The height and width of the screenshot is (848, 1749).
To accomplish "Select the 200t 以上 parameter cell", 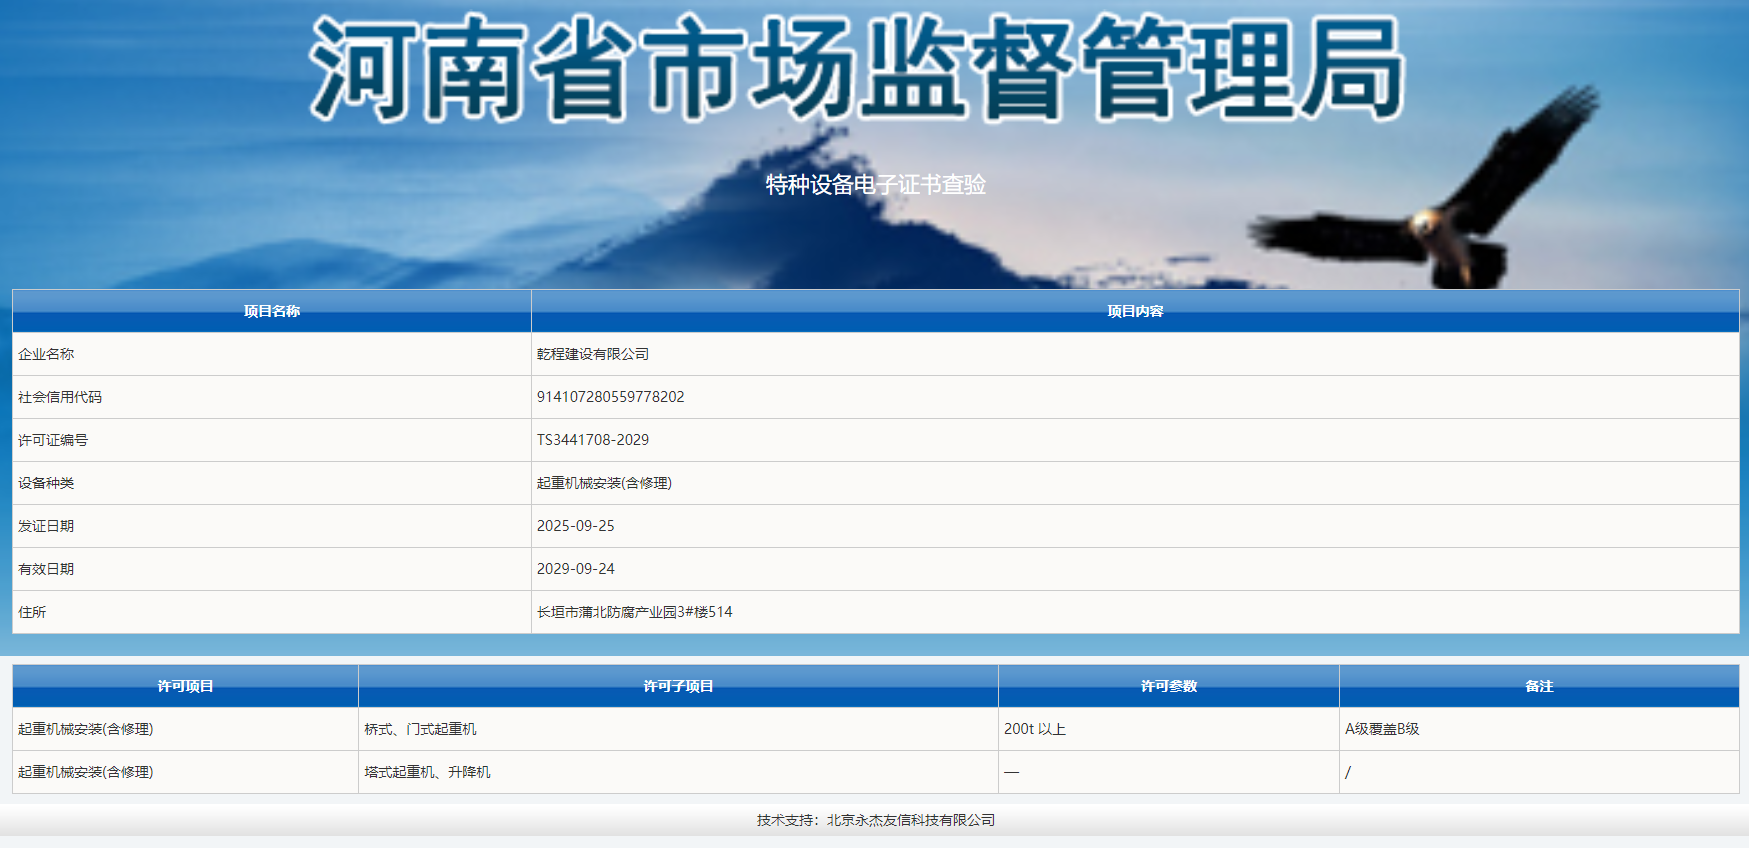I will pos(1169,729).
